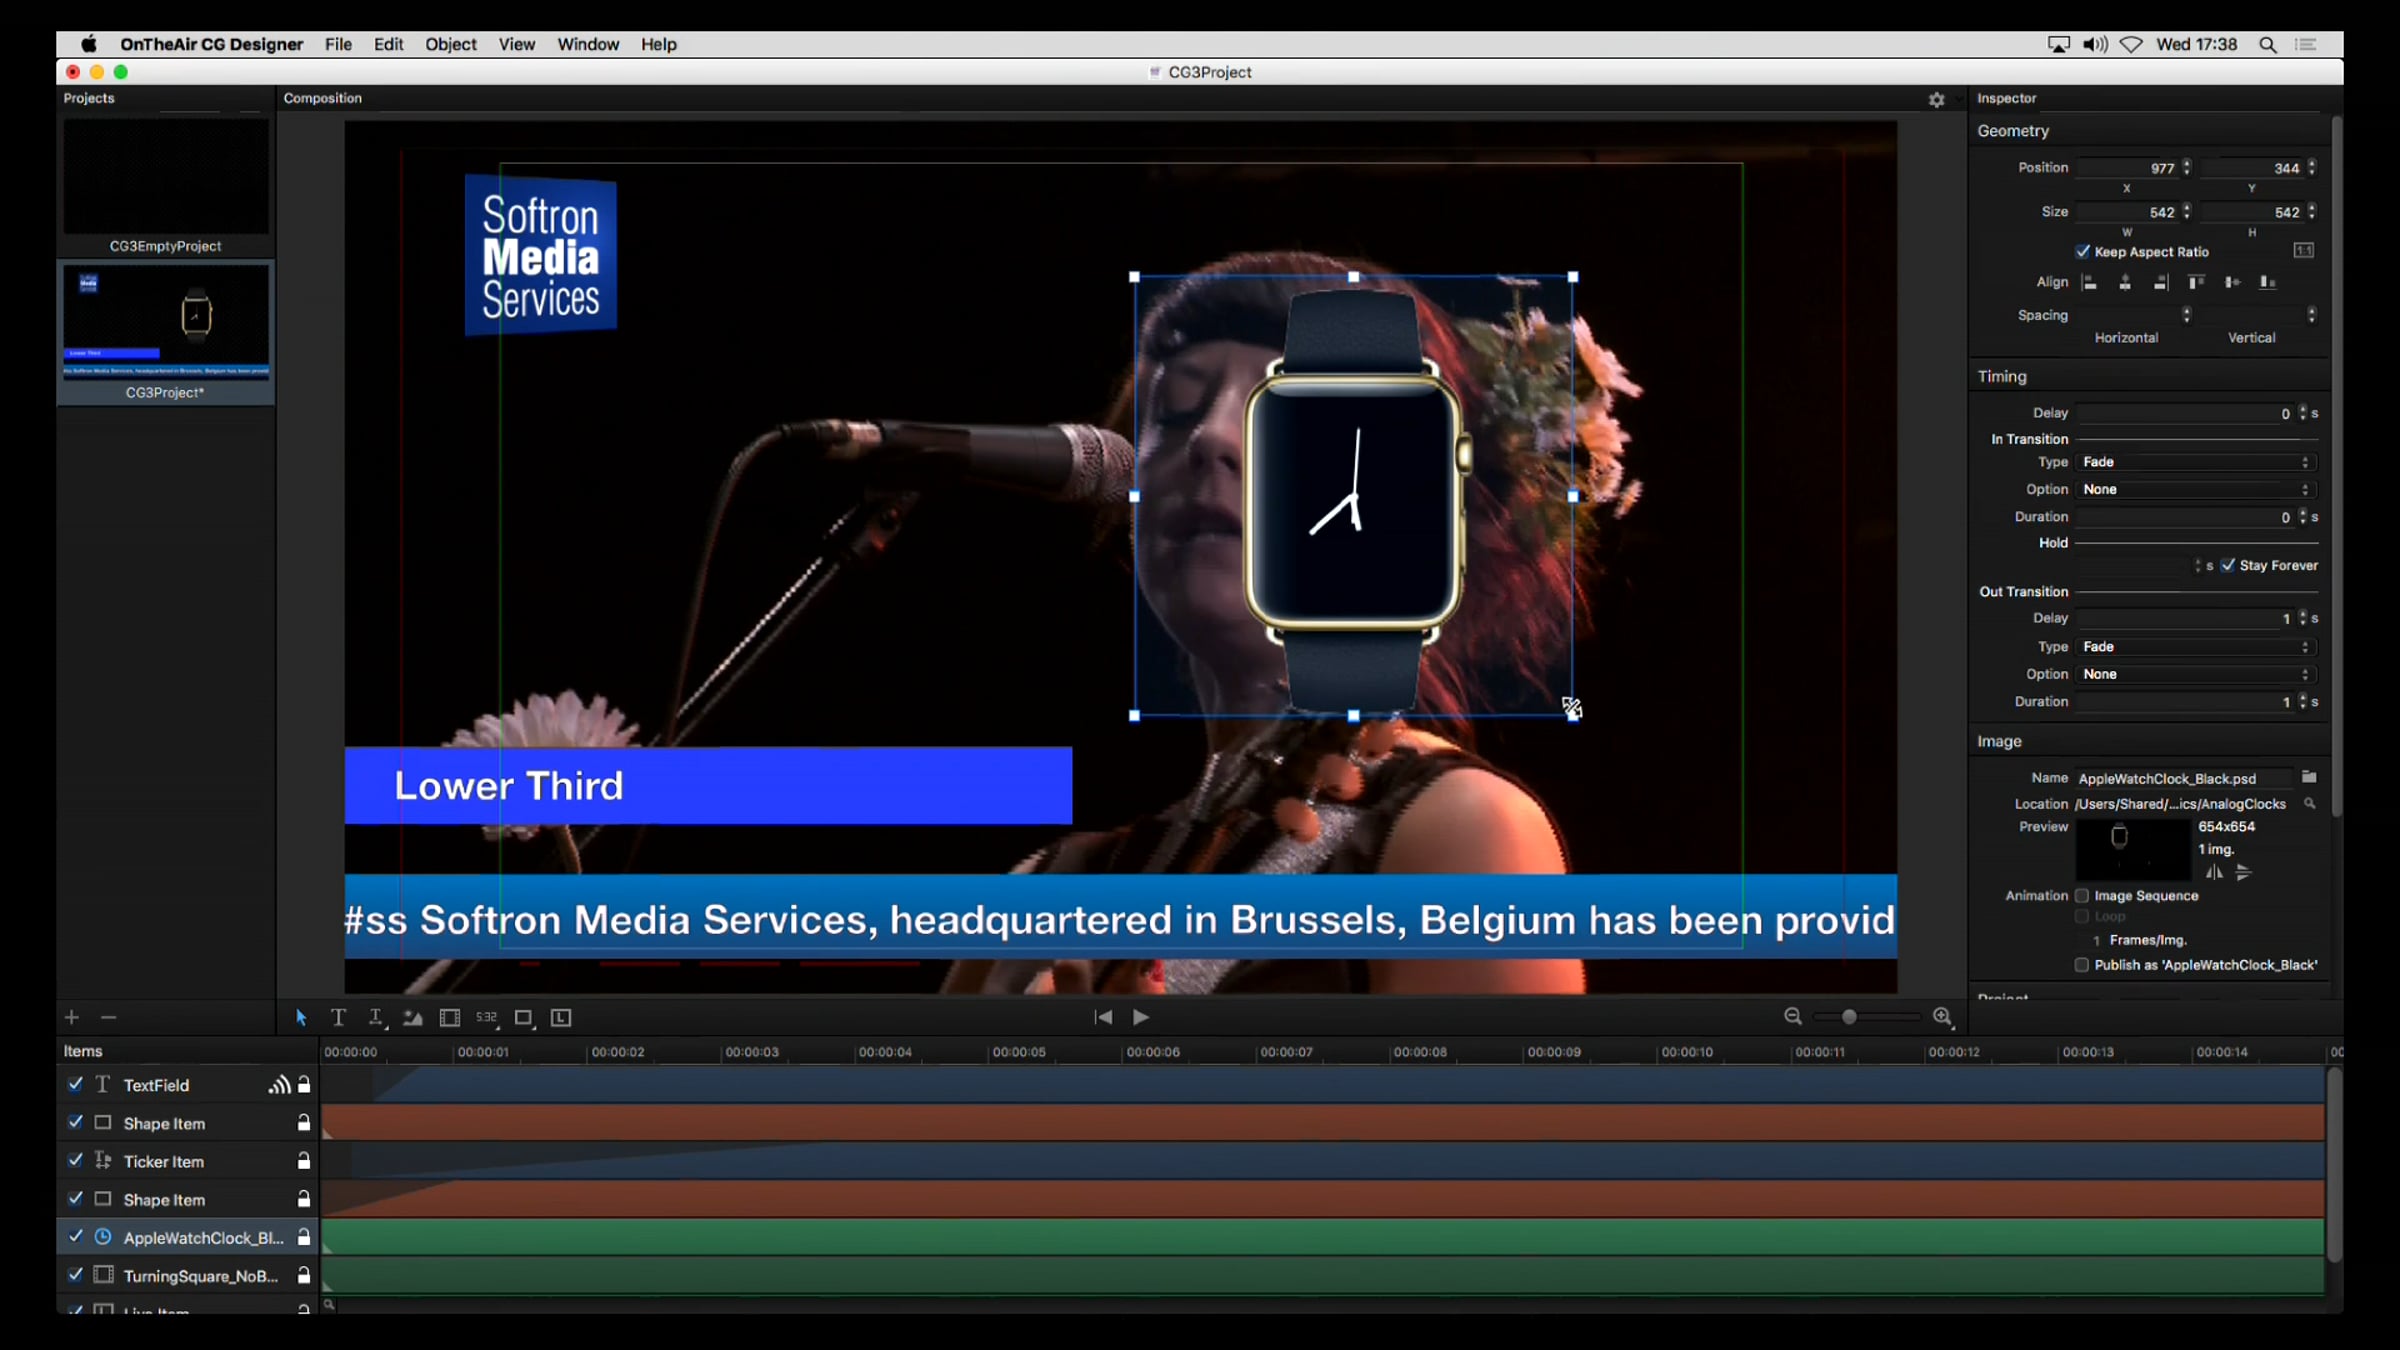Open macOS Spotlight search

click(x=2268, y=44)
